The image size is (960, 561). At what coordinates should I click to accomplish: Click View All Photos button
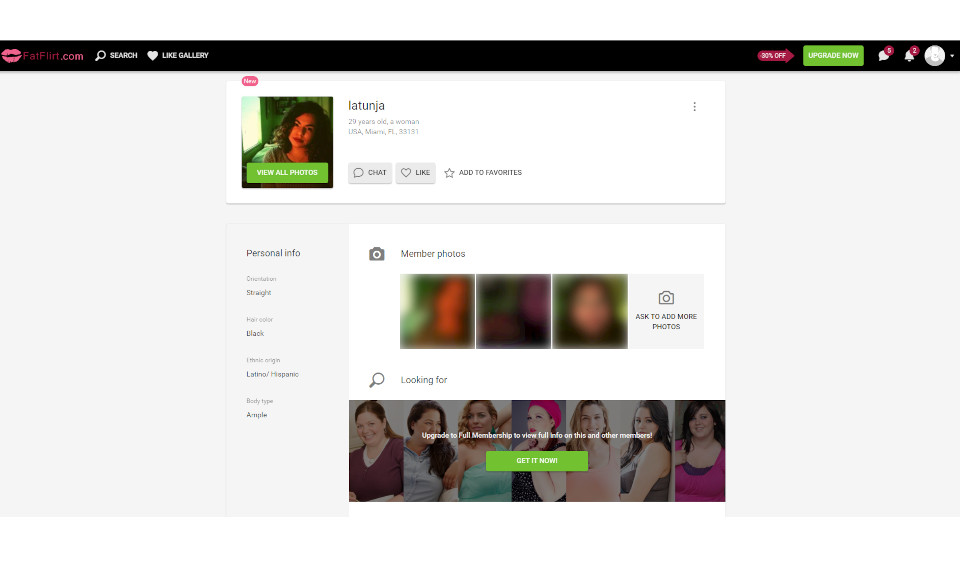coord(287,172)
